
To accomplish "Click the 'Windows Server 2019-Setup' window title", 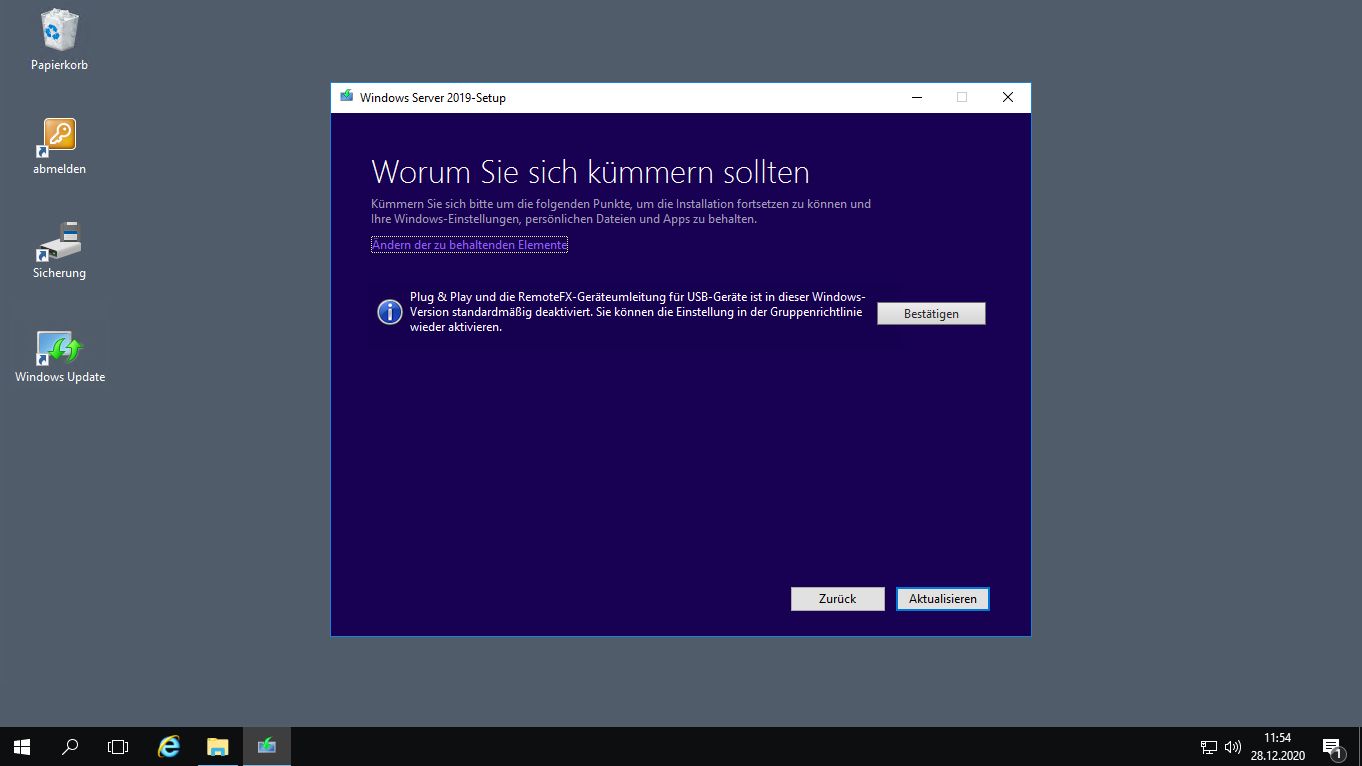I will (433, 98).
